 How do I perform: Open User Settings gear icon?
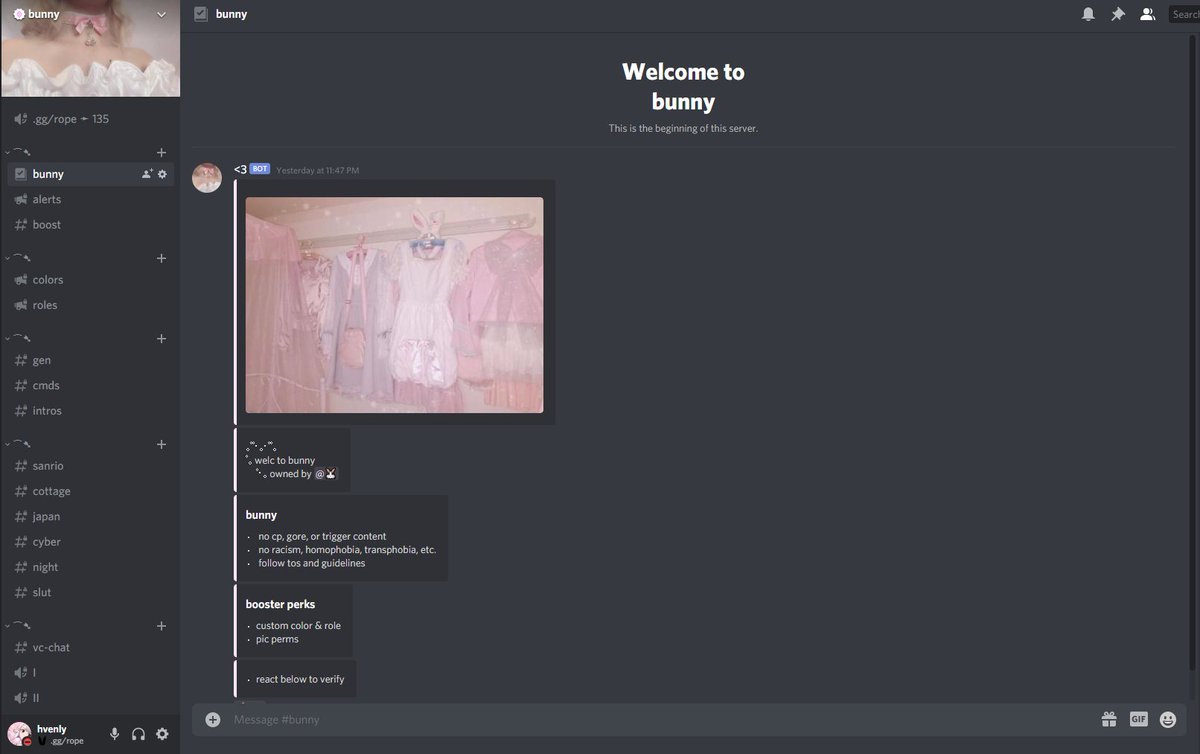(x=162, y=734)
